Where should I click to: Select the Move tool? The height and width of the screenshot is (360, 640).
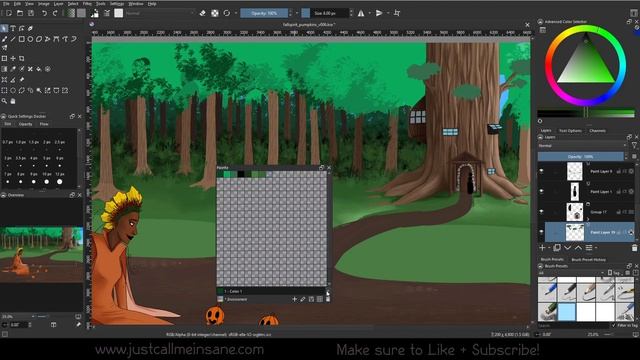[13, 58]
